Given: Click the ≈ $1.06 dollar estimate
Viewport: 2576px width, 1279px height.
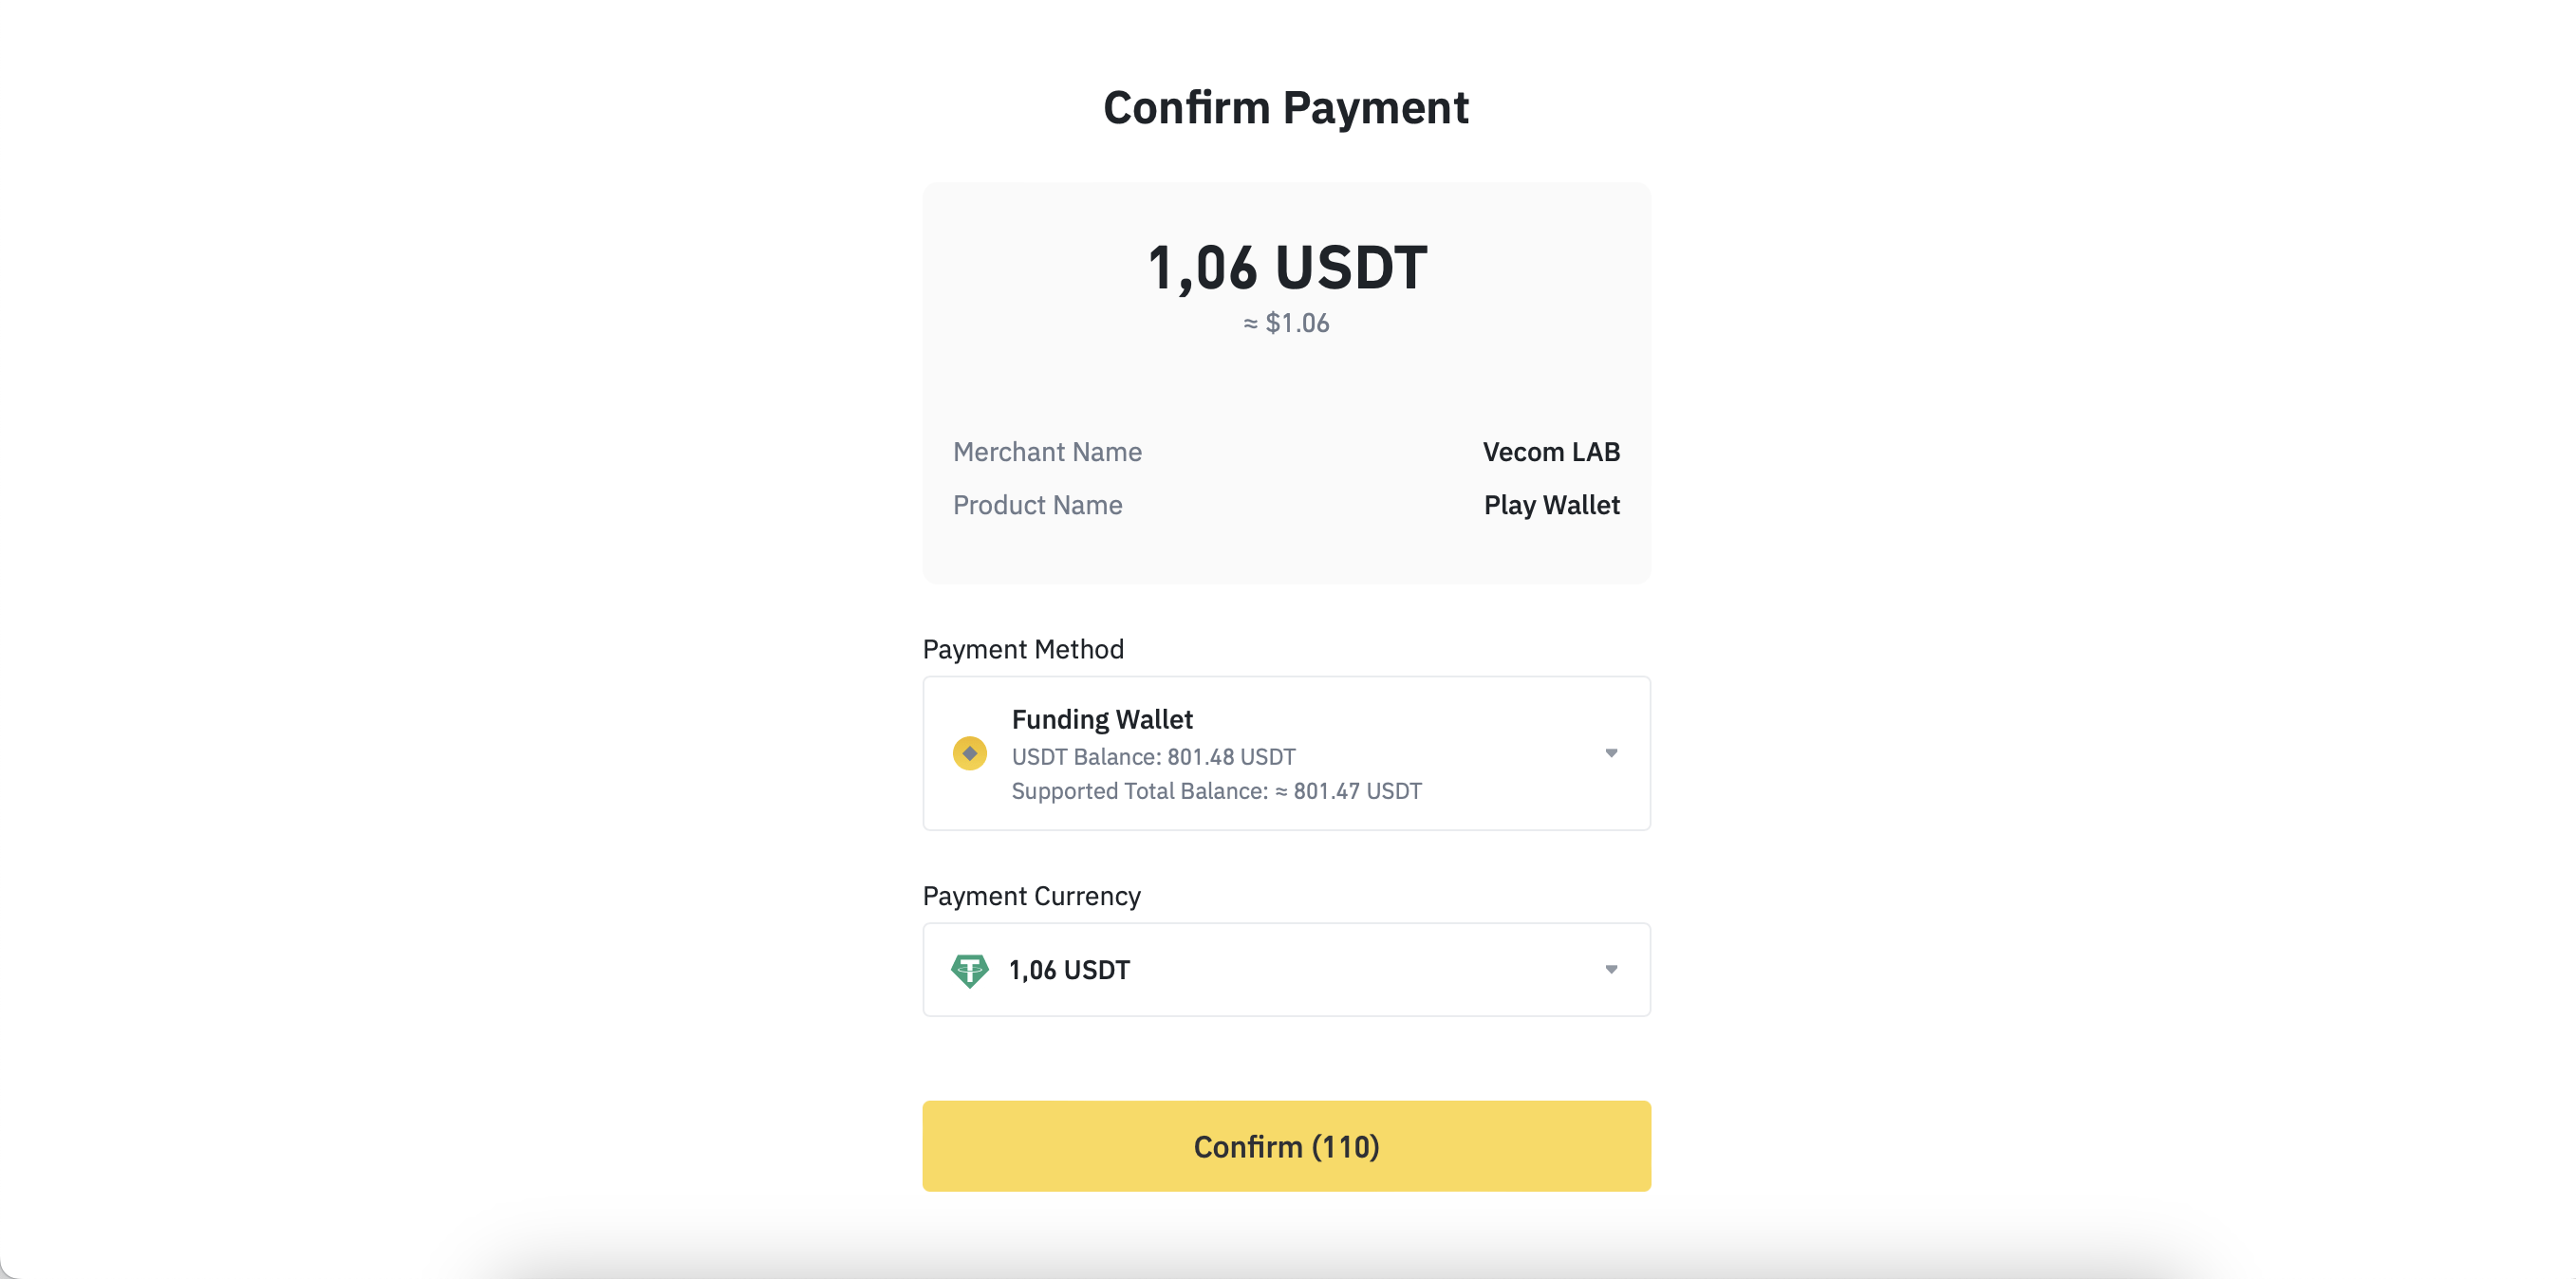Looking at the screenshot, I should 1286,323.
